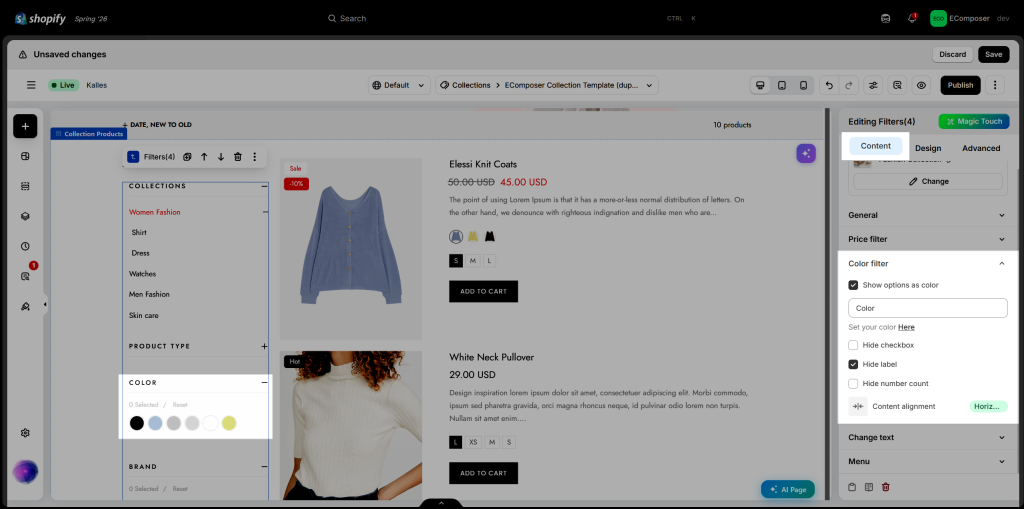
Task: Switch to tablet device preview
Action: click(x=782, y=85)
